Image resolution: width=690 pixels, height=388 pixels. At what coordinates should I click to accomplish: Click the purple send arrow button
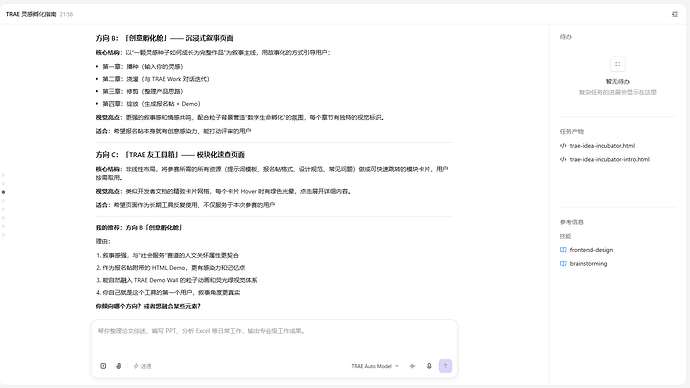(x=445, y=366)
